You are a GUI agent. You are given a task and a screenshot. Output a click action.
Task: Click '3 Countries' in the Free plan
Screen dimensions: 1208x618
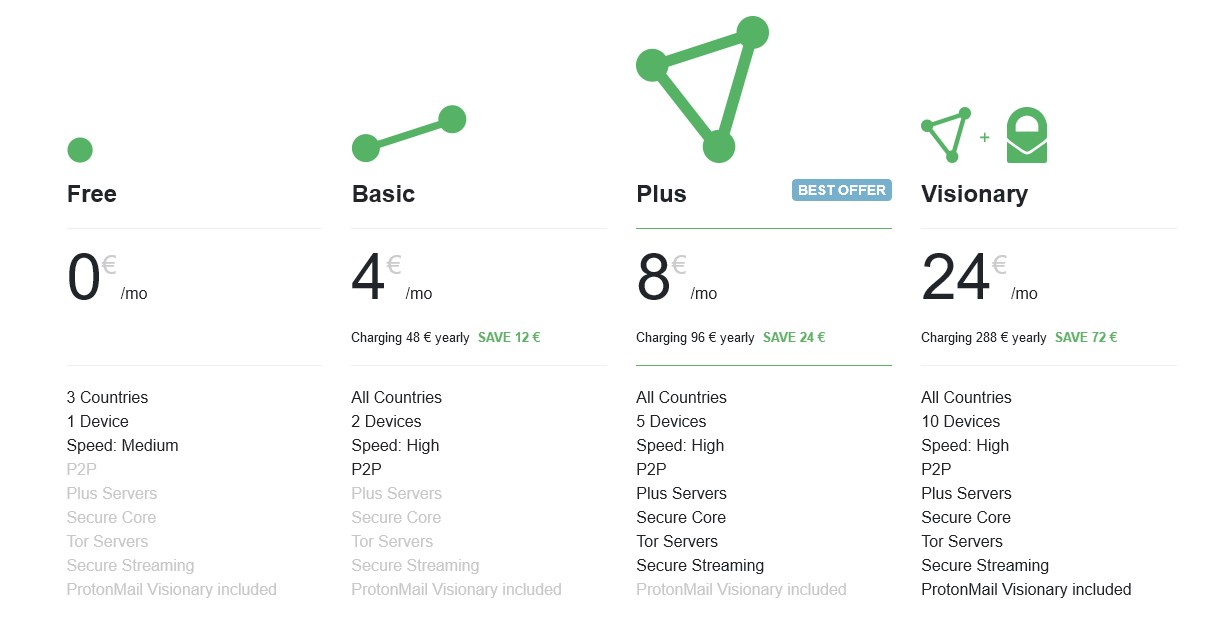point(107,397)
